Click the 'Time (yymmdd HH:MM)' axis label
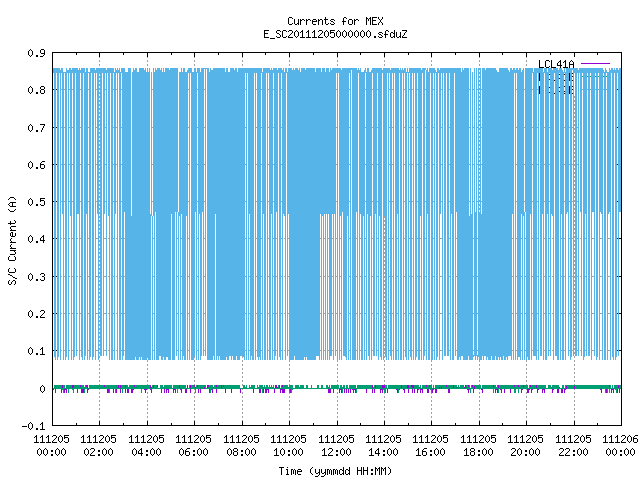 (x=335, y=471)
